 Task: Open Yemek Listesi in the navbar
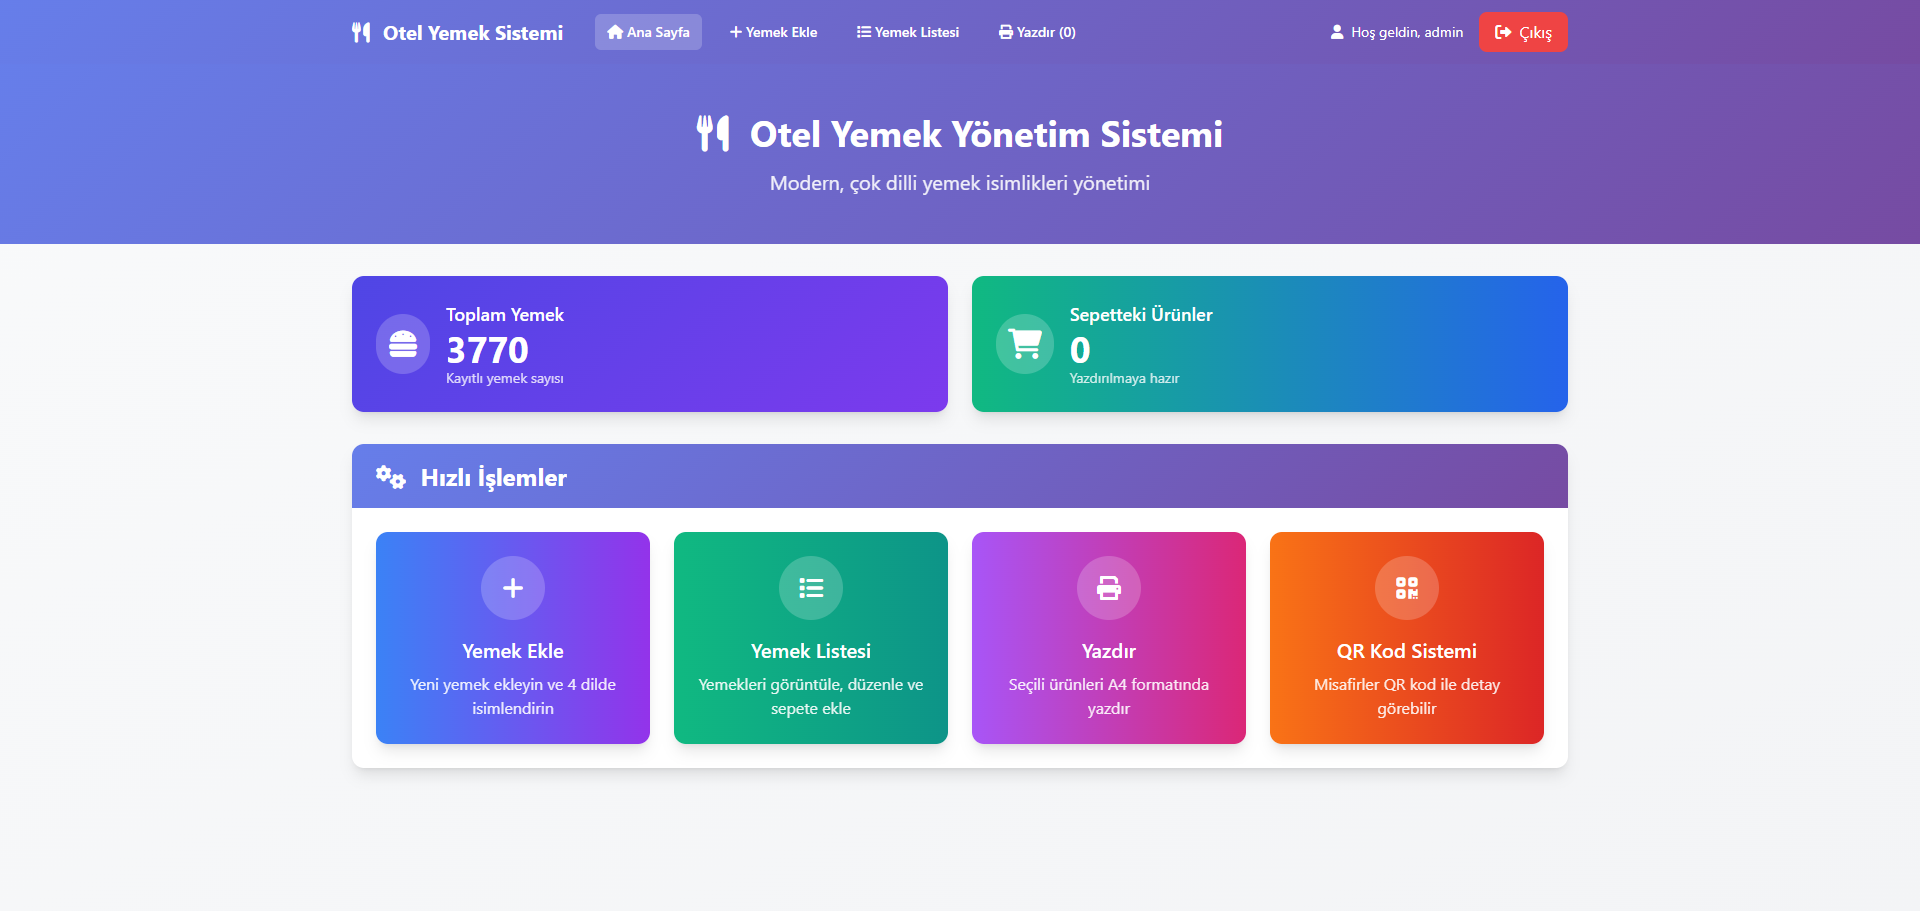908,32
